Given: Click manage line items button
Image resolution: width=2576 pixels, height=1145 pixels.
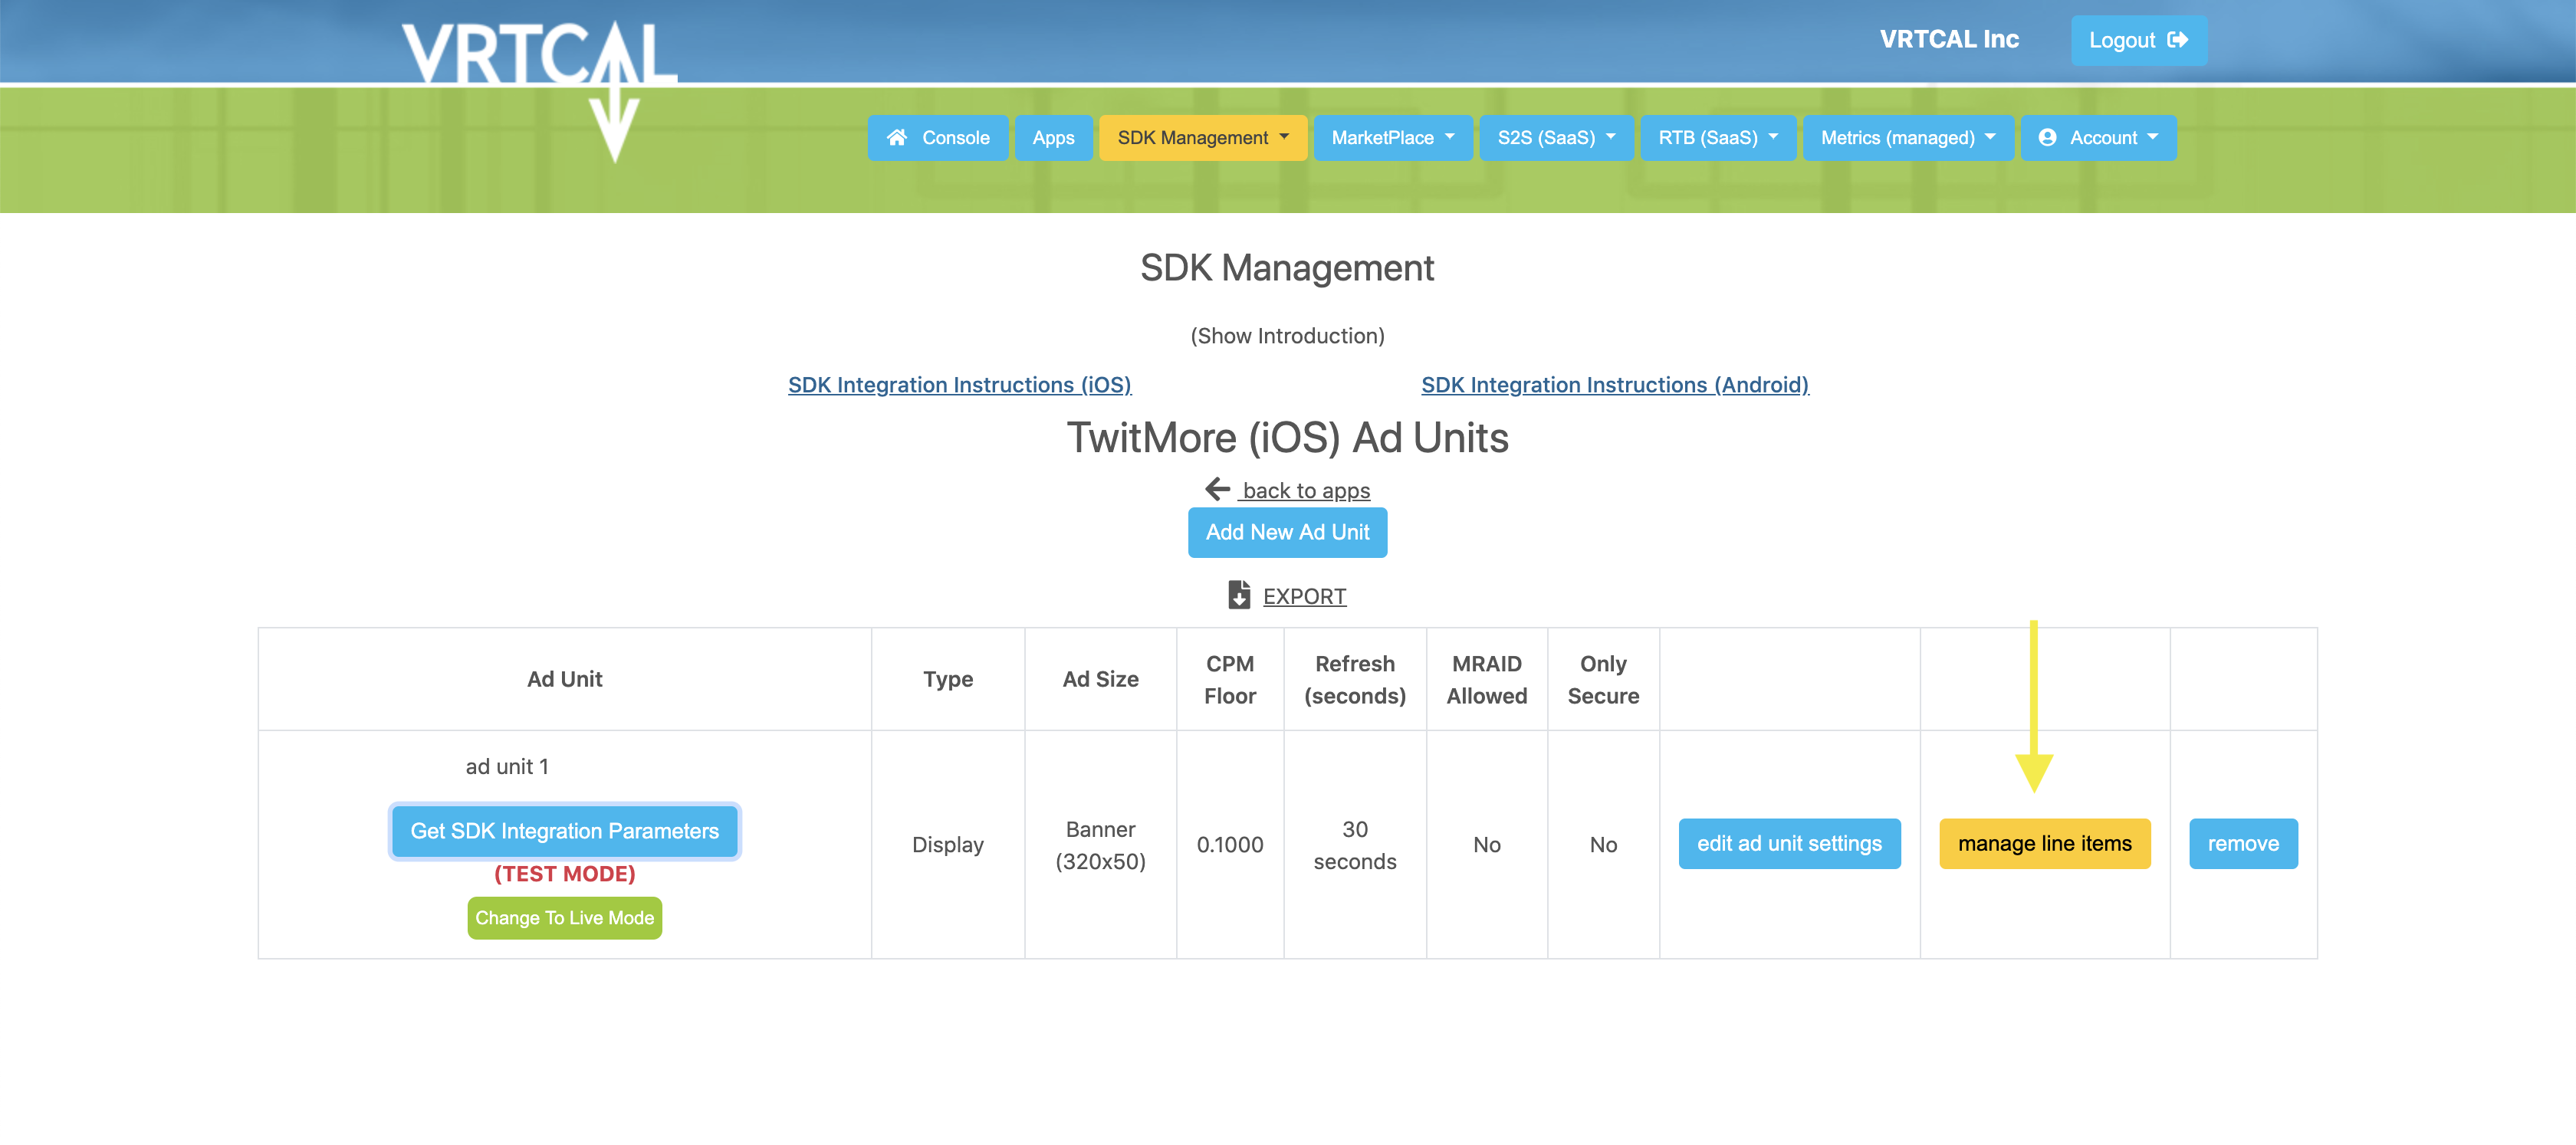Looking at the screenshot, I should tap(2044, 844).
